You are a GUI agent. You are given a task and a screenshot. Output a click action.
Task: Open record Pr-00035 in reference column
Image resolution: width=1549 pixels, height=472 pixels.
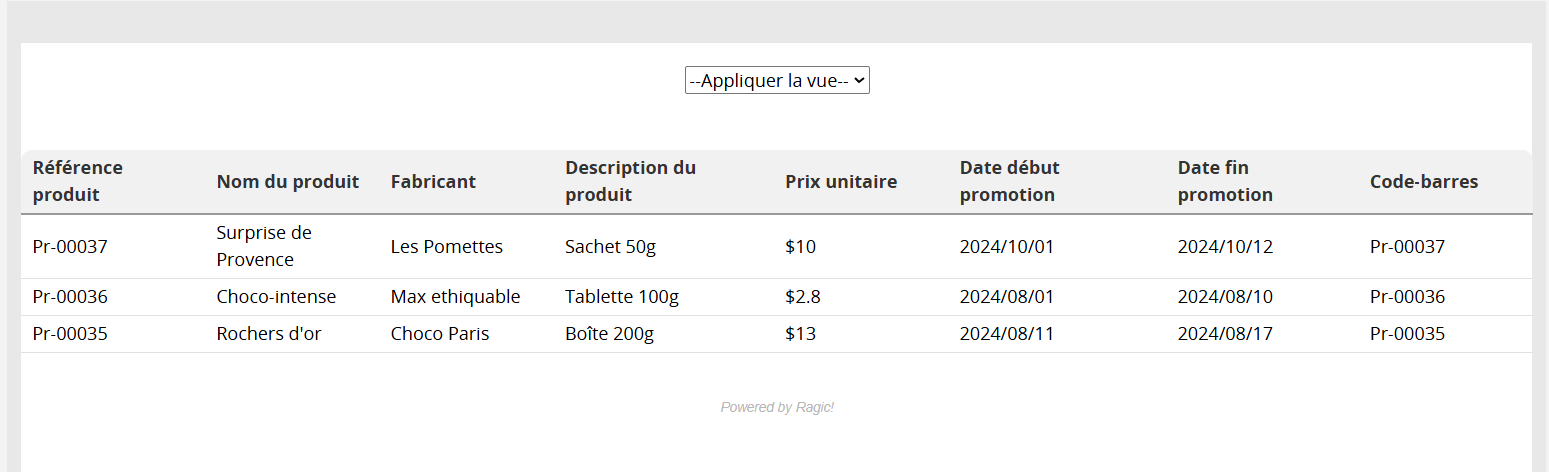point(70,334)
